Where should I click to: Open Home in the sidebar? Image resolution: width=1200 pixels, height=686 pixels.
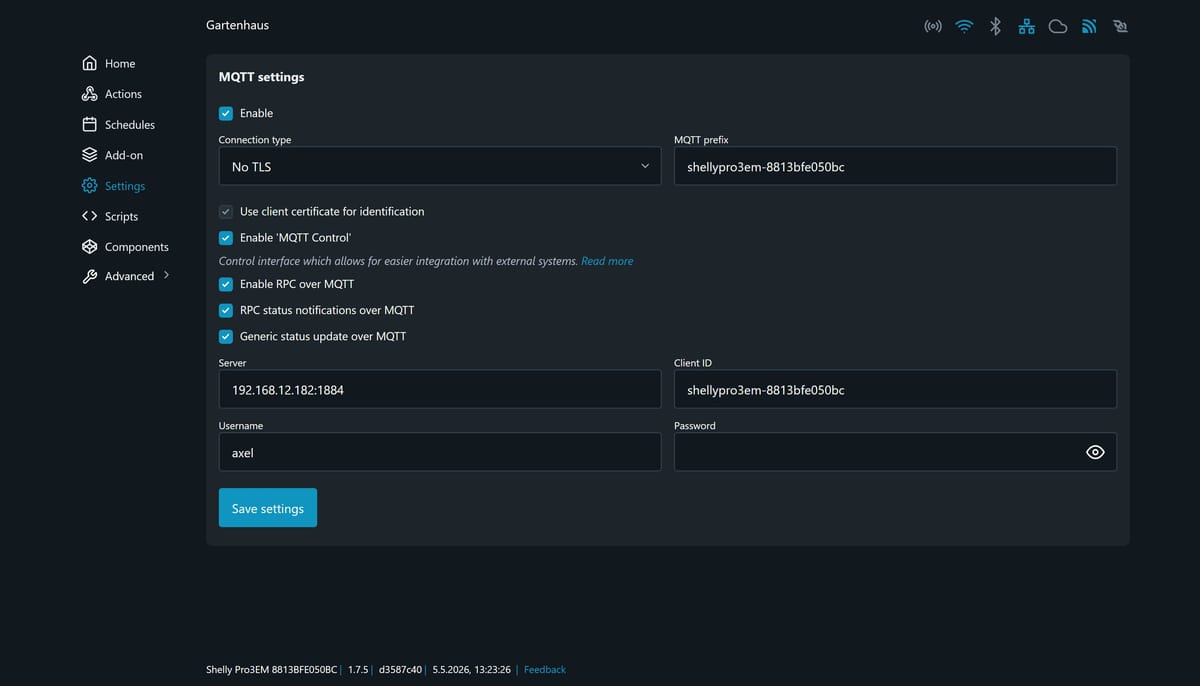(x=120, y=63)
